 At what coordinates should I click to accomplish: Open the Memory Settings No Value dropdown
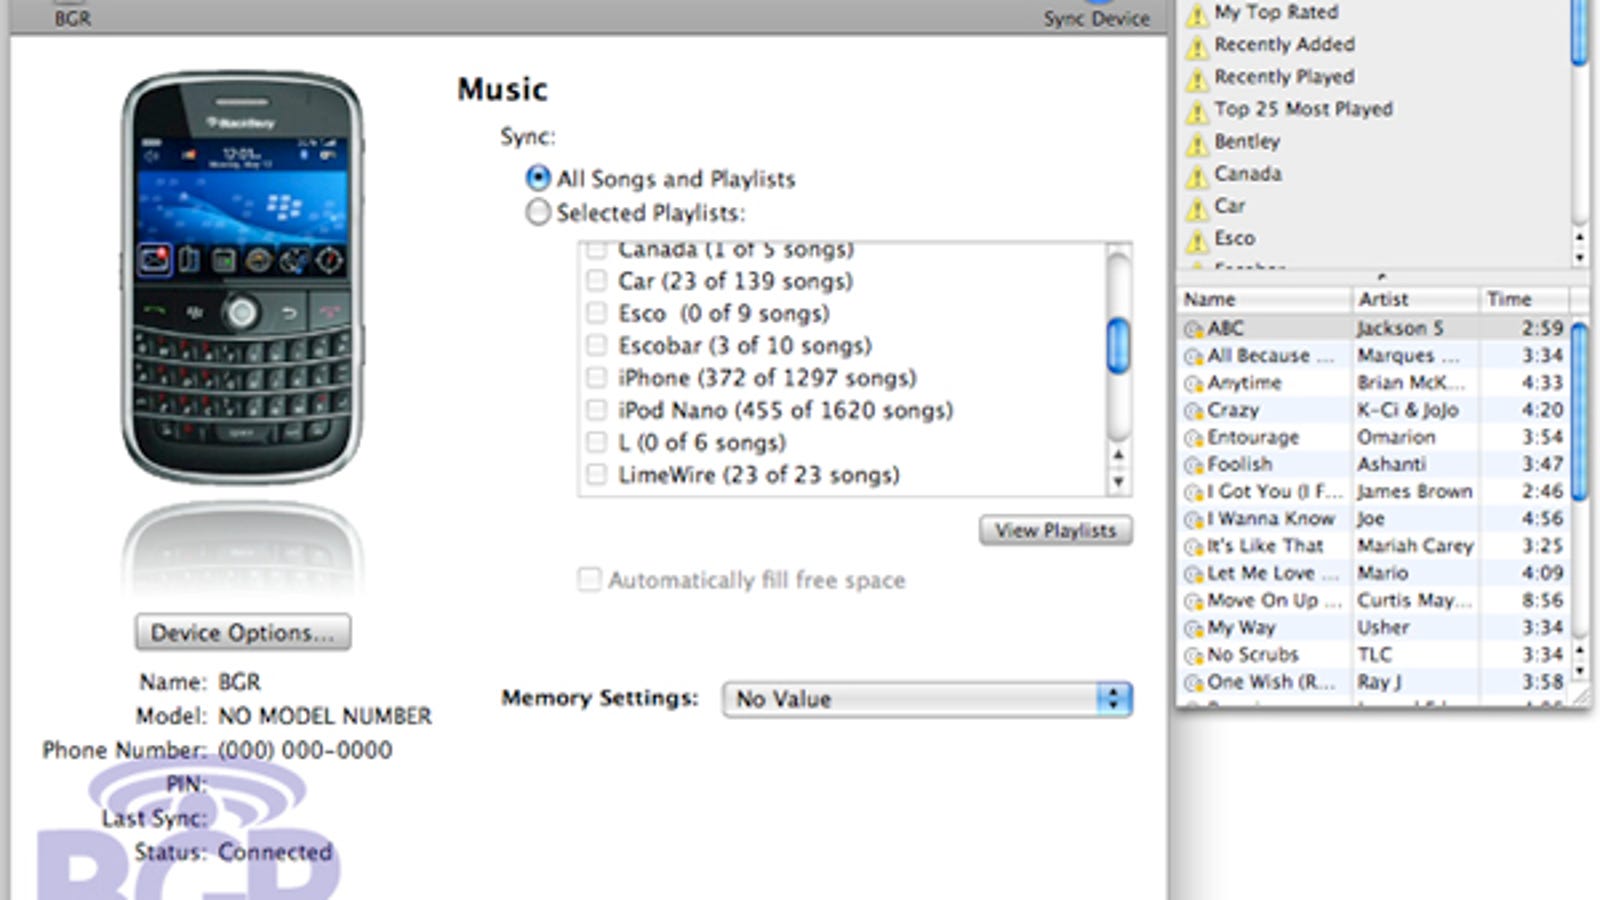[926, 699]
